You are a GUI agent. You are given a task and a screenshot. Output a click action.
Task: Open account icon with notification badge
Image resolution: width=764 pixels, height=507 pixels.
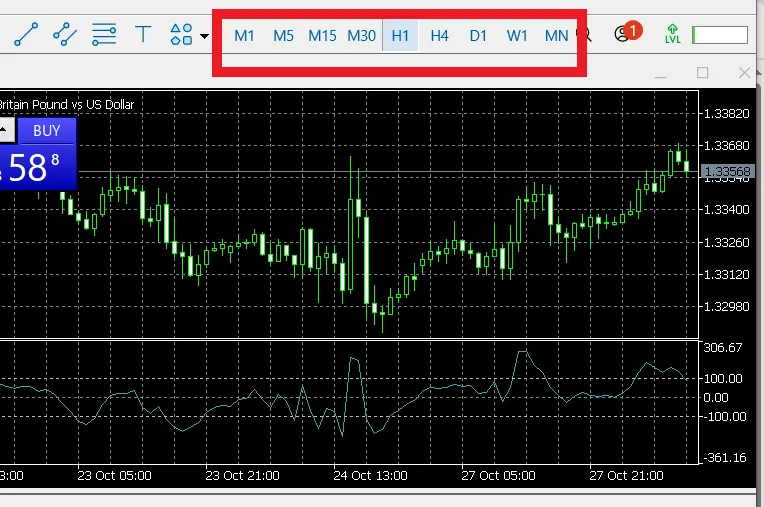(x=625, y=34)
